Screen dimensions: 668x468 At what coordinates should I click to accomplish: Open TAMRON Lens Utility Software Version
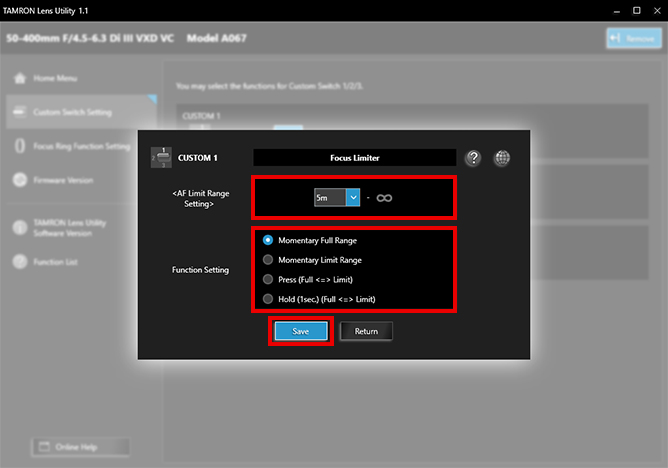coord(69,228)
